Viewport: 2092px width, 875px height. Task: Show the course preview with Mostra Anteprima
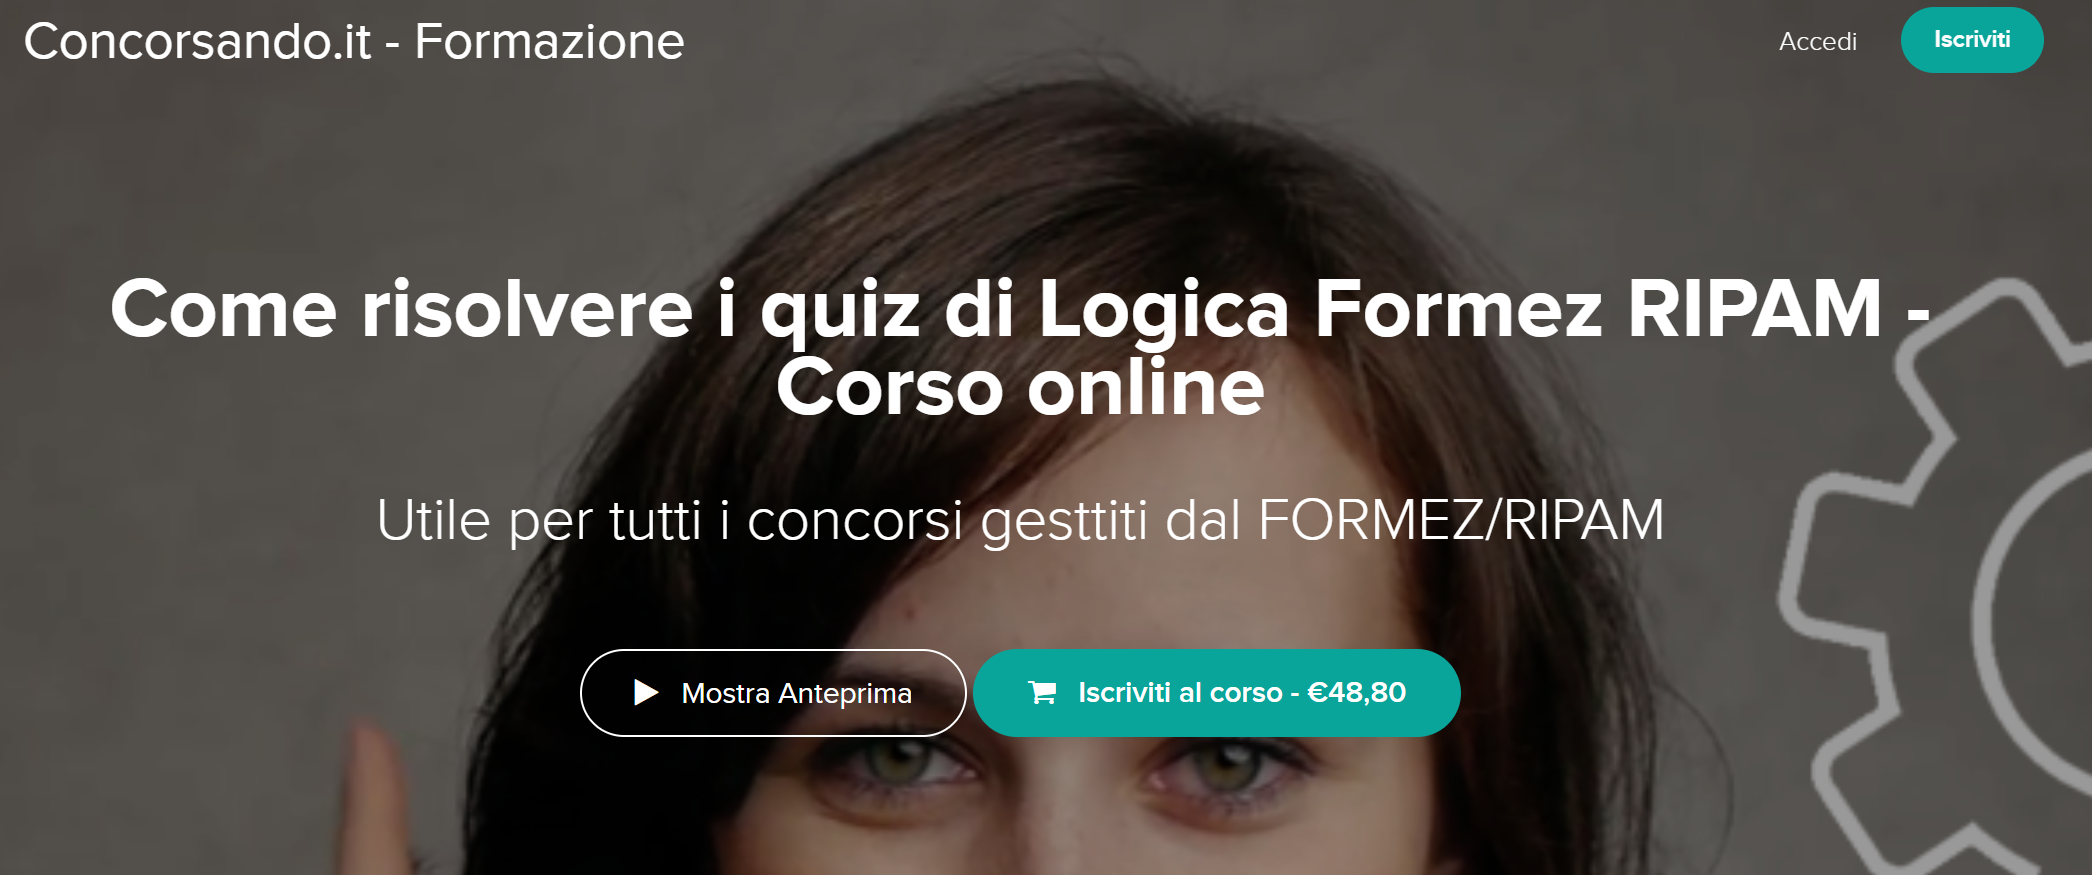click(x=773, y=693)
